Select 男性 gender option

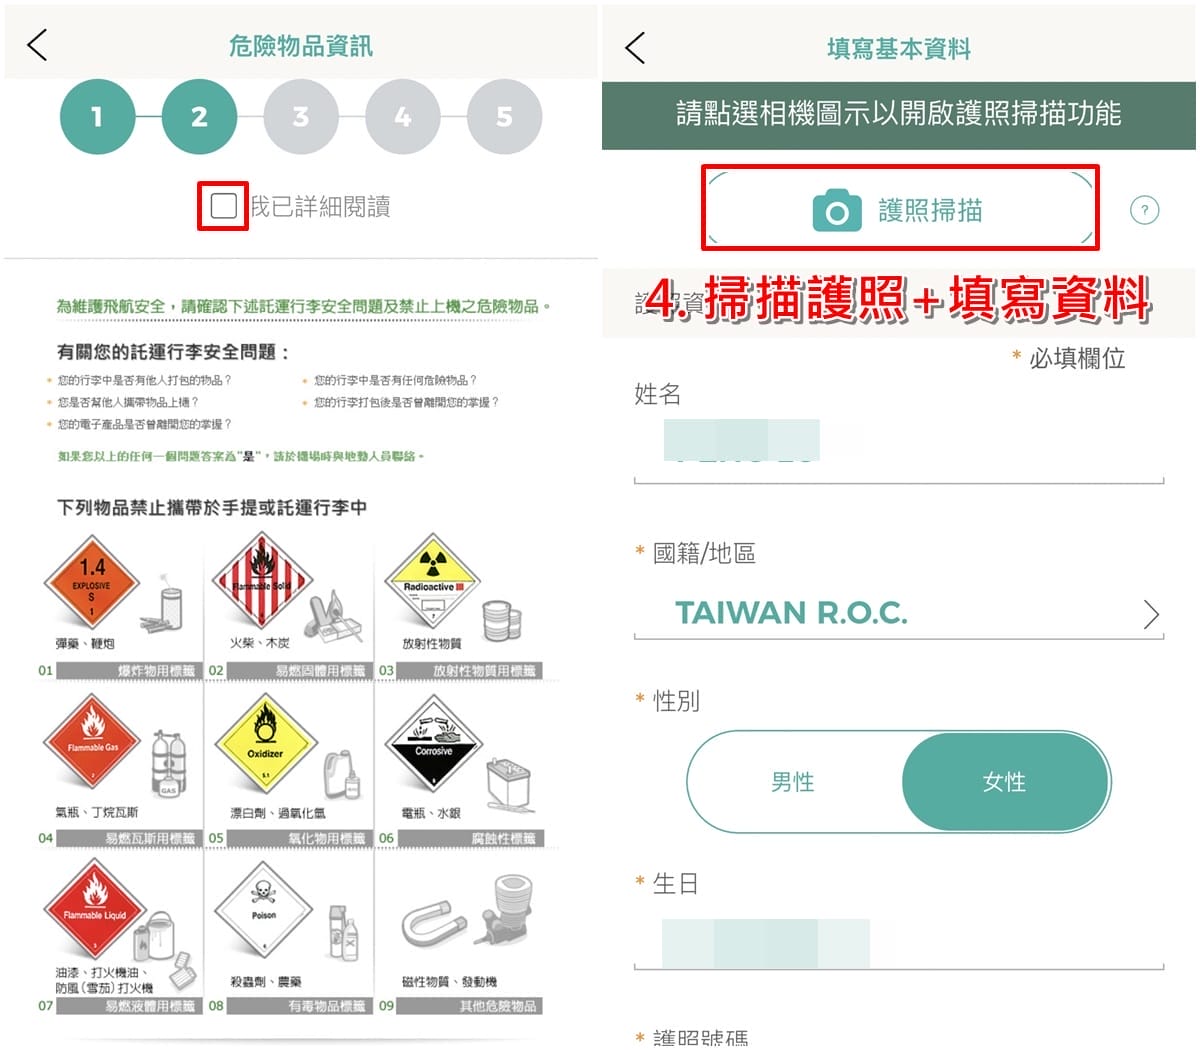(793, 781)
